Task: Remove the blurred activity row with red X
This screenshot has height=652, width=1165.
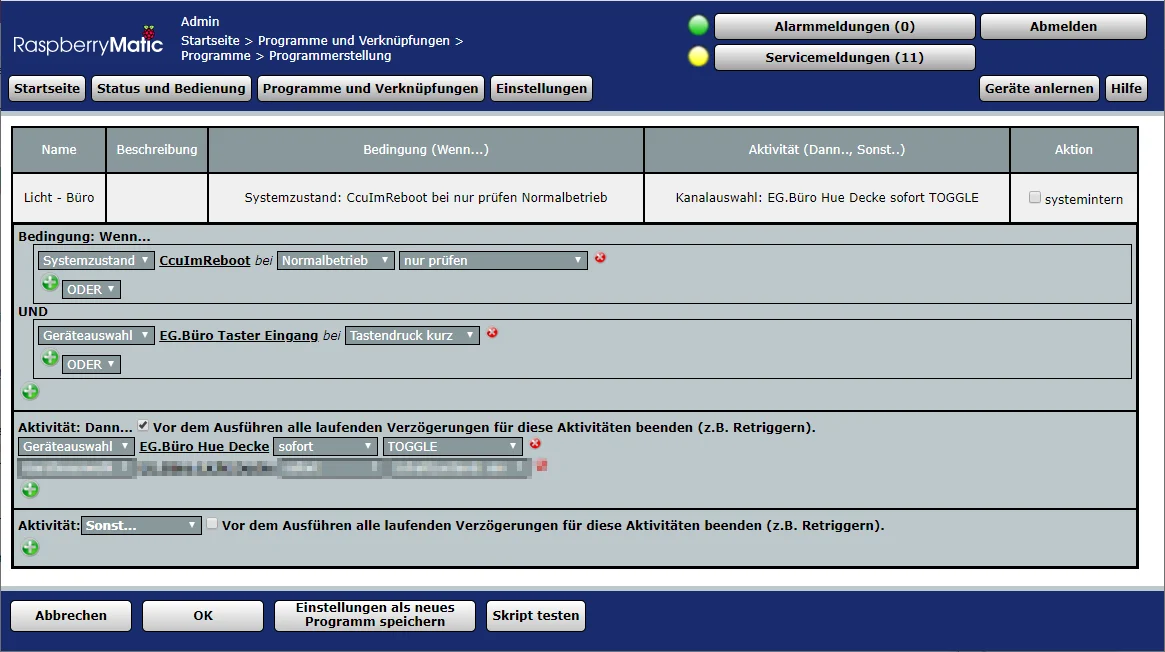Action: (x=542, y=466)
